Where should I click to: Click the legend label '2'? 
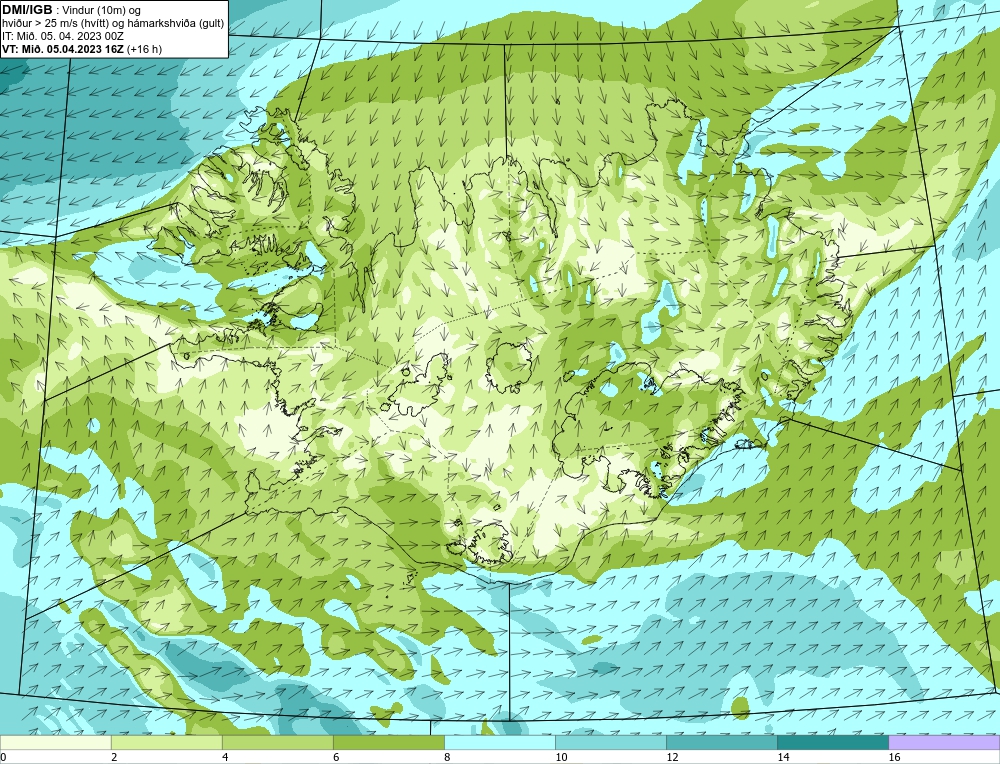pos(114,757)
